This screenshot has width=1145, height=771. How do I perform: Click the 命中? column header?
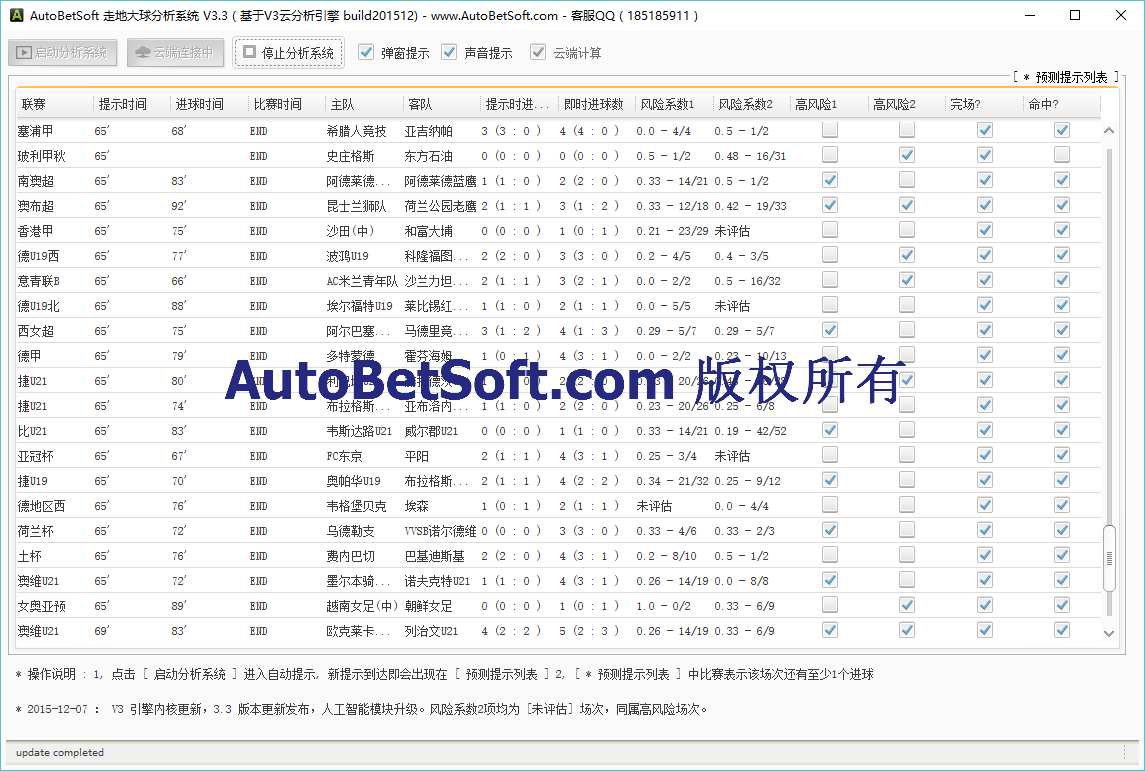point(1060,104)
